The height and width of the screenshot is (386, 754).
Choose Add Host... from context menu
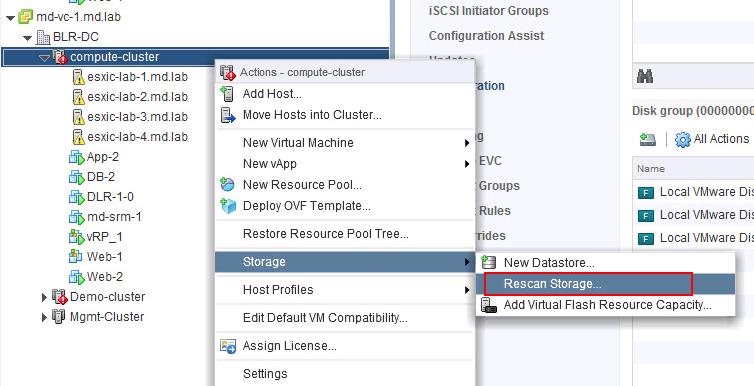(x=344, y=94)
